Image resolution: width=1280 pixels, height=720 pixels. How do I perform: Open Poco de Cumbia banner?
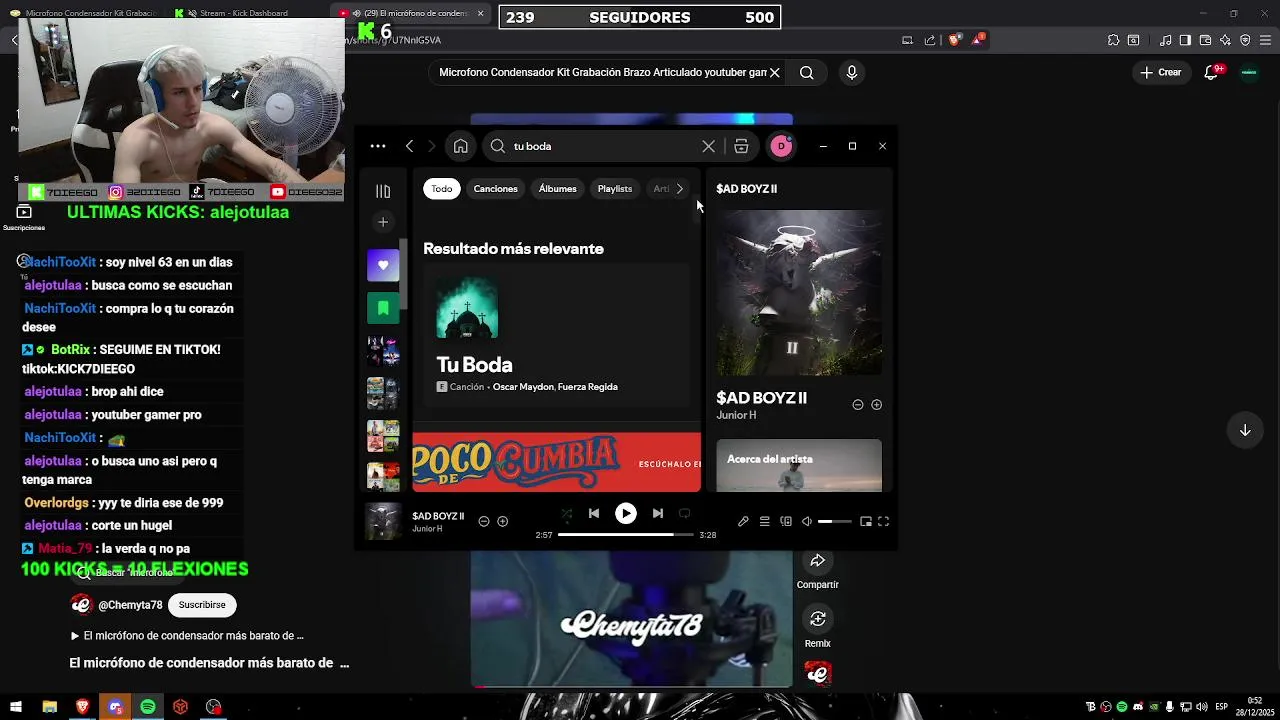coord(557,462)
